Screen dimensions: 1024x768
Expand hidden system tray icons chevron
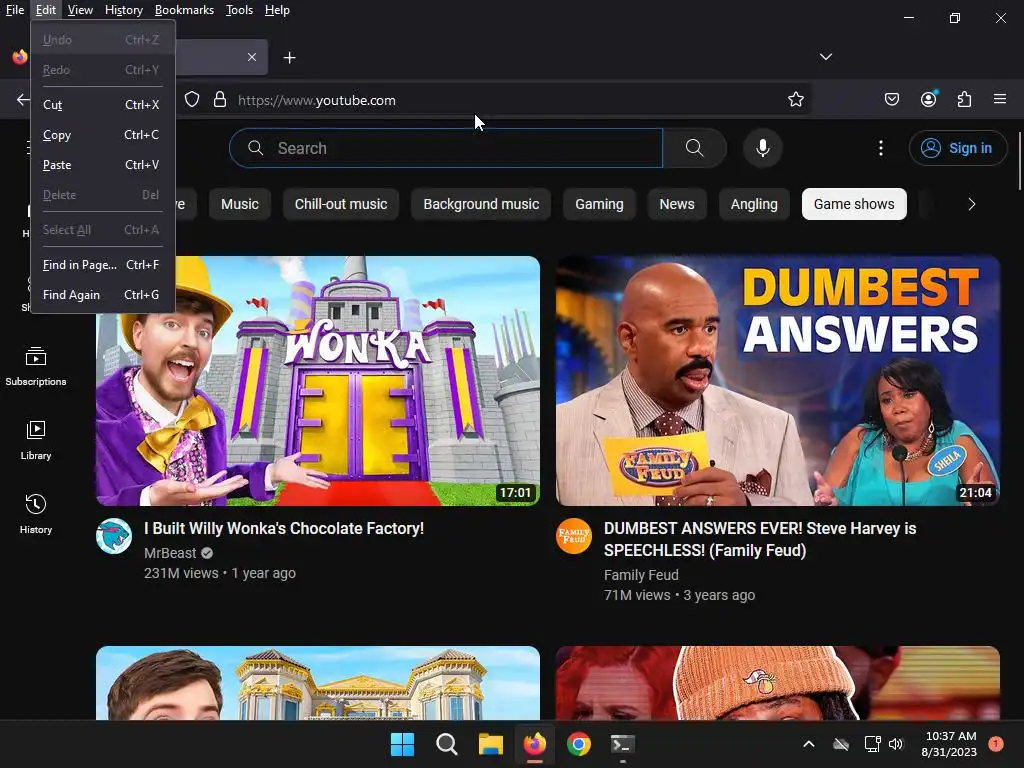[x=808, y=744]
